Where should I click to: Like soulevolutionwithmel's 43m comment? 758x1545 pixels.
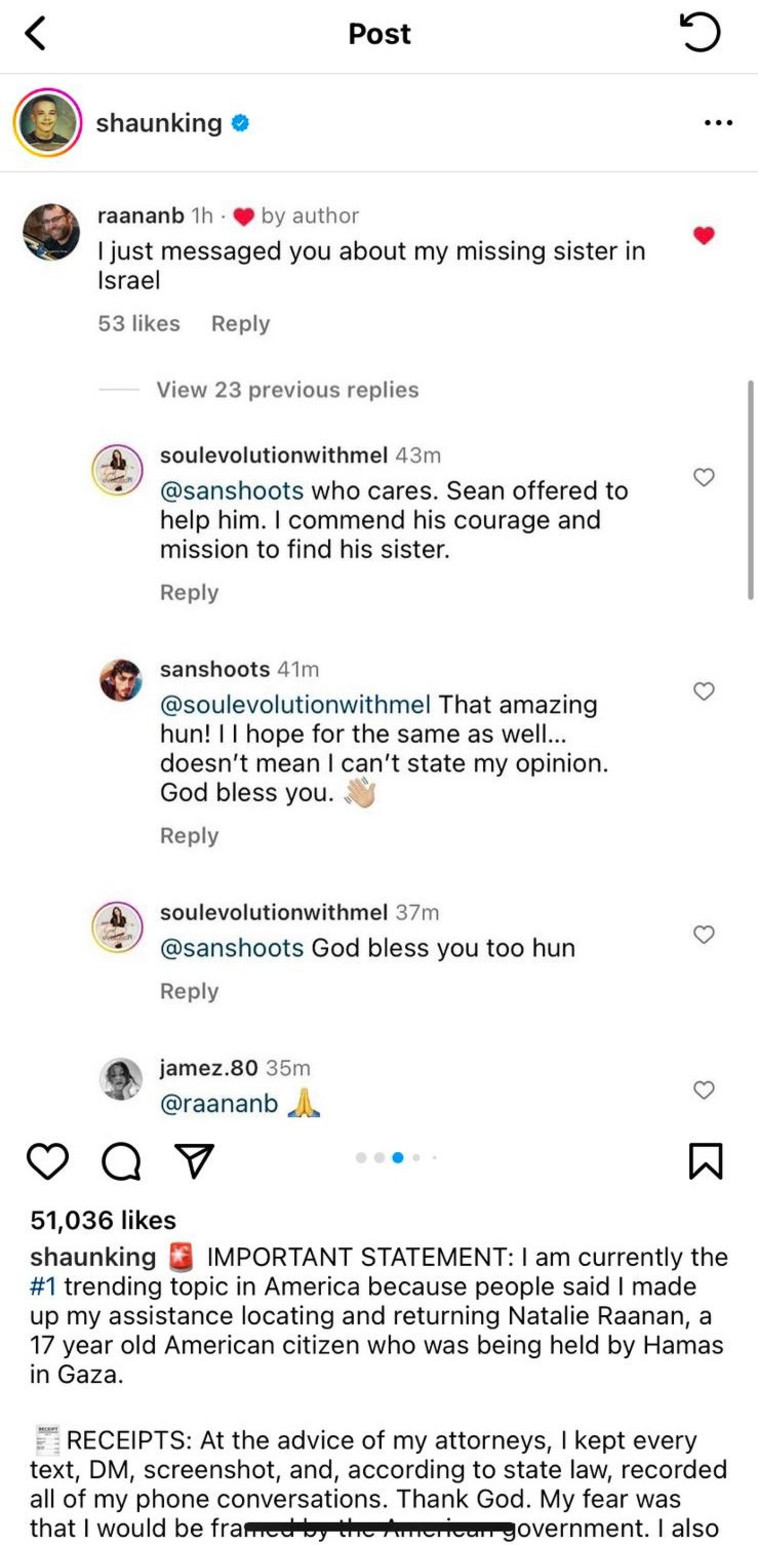[704, 478]
